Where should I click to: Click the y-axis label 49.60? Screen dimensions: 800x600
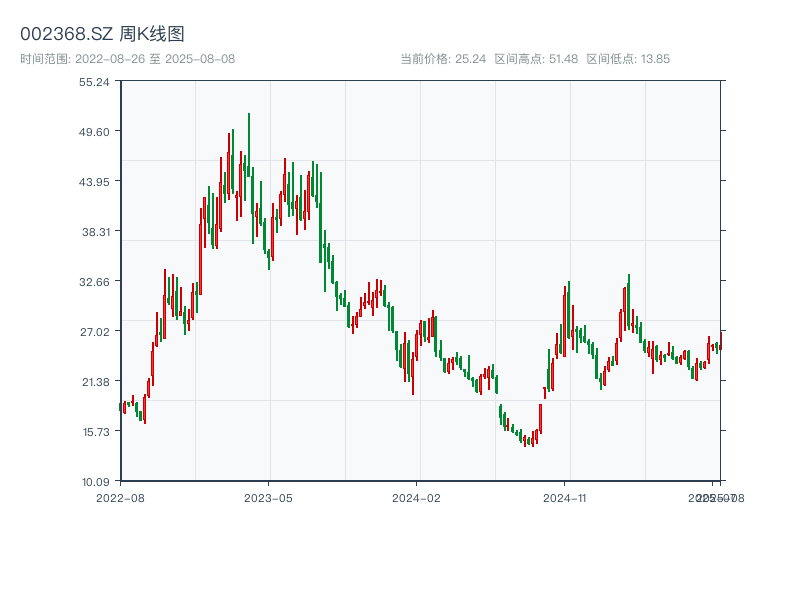pyautogui.click(x=94, y=132)
